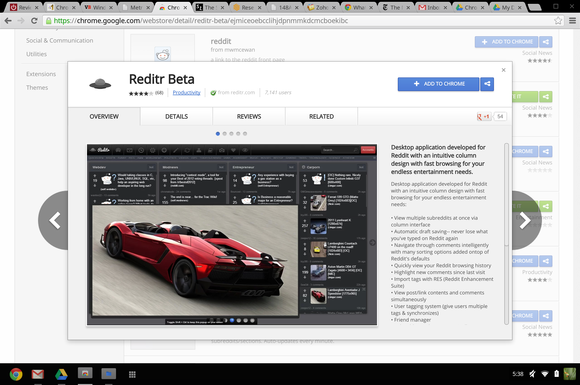Close the Reditr Beta detail dialog
This screenshot has width=580, height=385.
[503, 70]
